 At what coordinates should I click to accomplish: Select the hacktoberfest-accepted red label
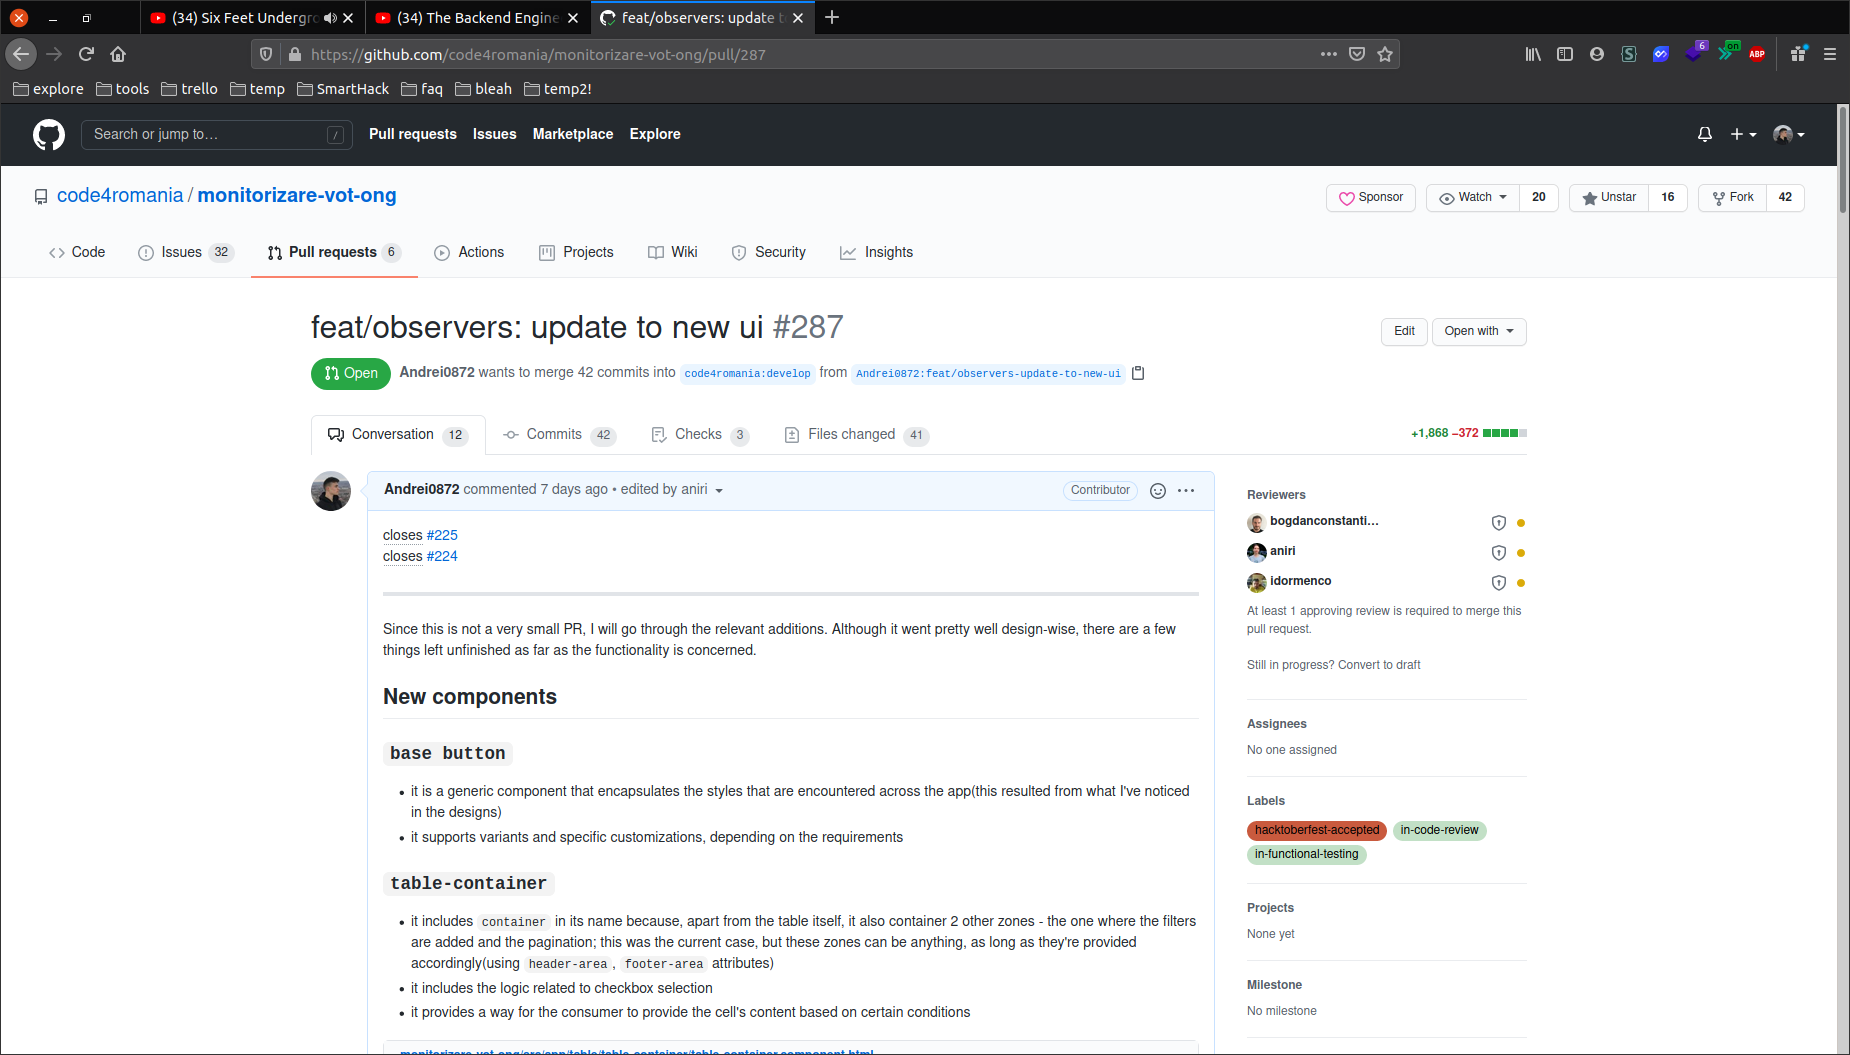coord(1316,831)
